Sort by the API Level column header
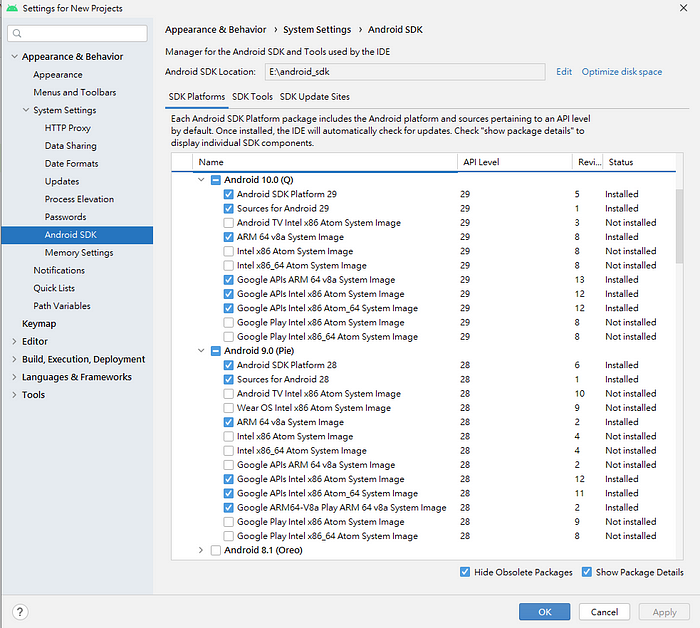This screenshot has width=700, height=628. [x=515, y=162]
